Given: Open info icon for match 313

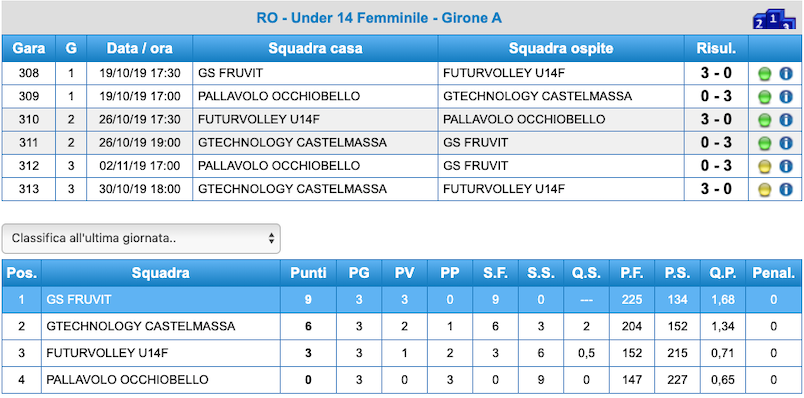Looking at the screenshot, I should (786, 190).
